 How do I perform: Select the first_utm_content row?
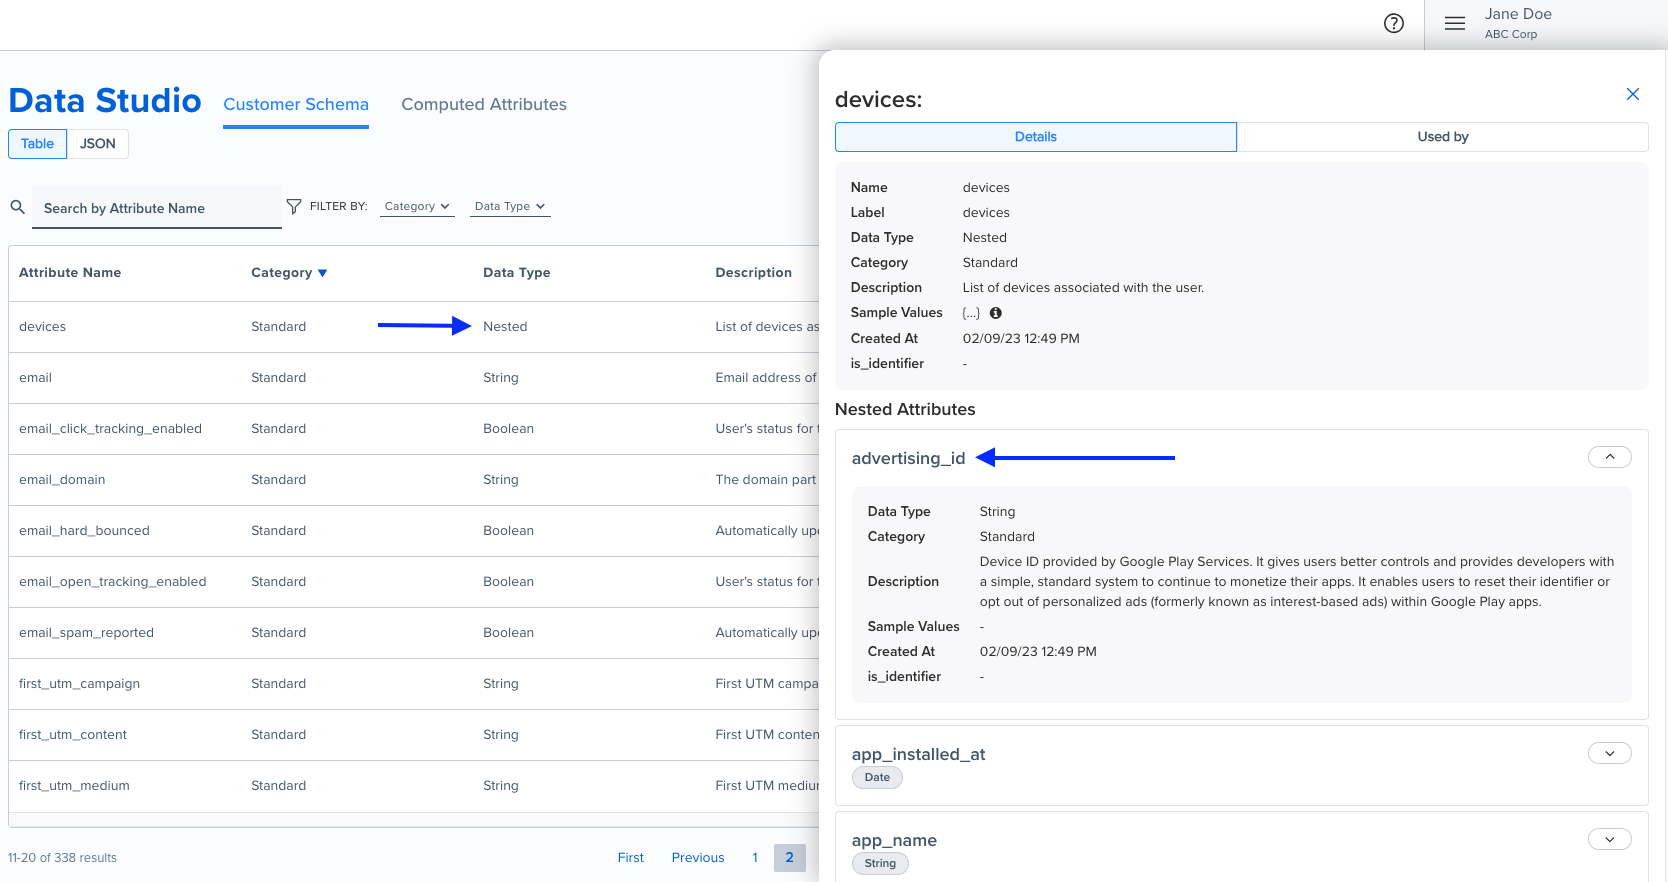[x=414, y=735]
